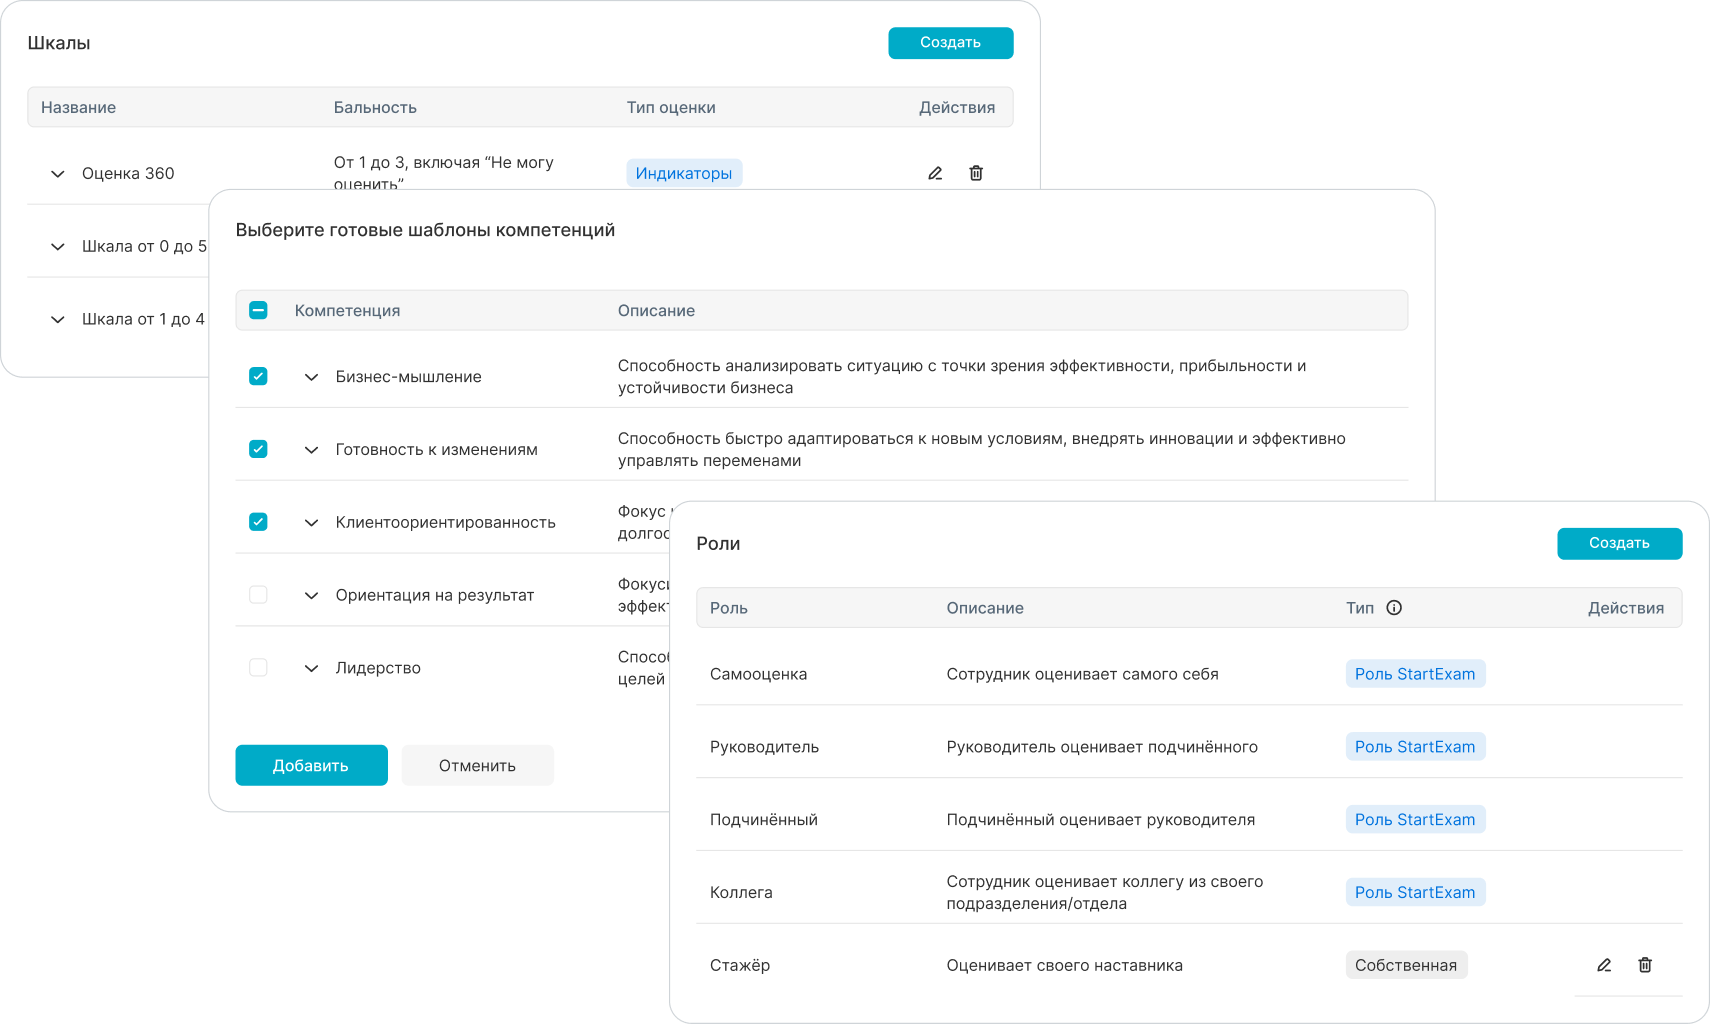Expand the Лидерство competency

click(x=311, y=669)
